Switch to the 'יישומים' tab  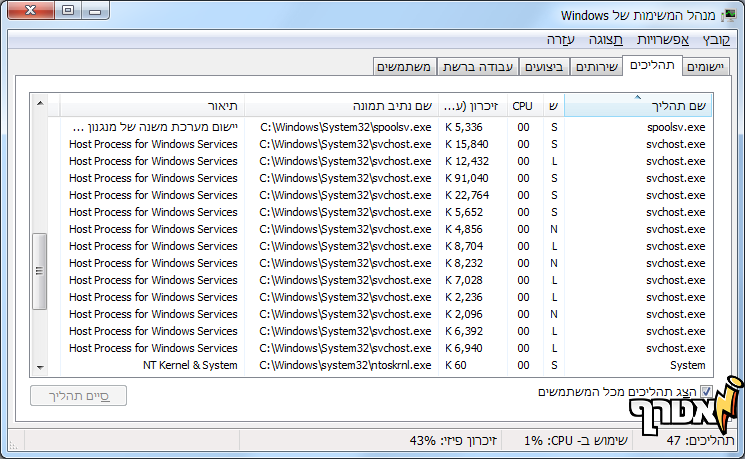[705, 67]
